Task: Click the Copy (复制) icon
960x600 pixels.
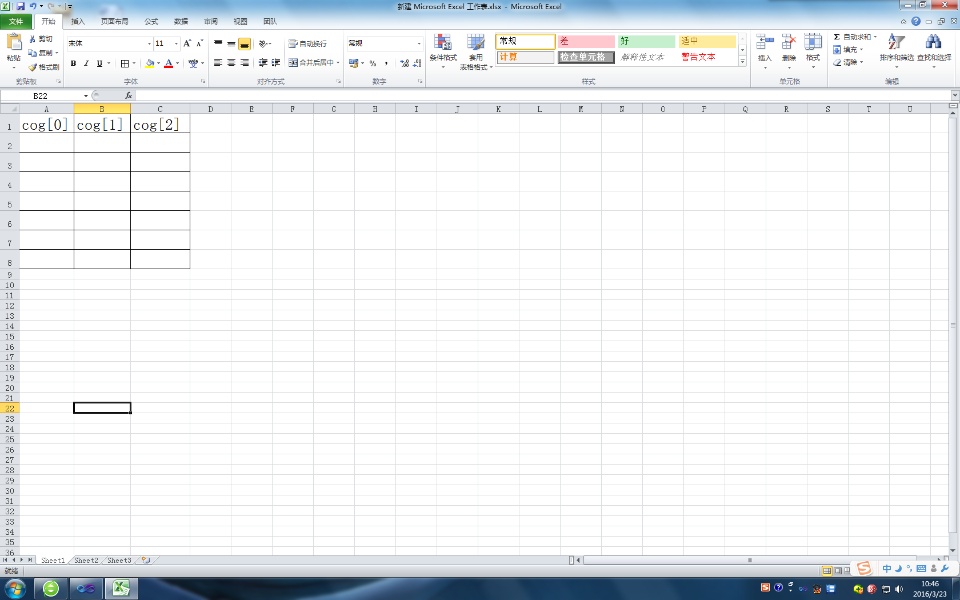Action: [33, 53]
